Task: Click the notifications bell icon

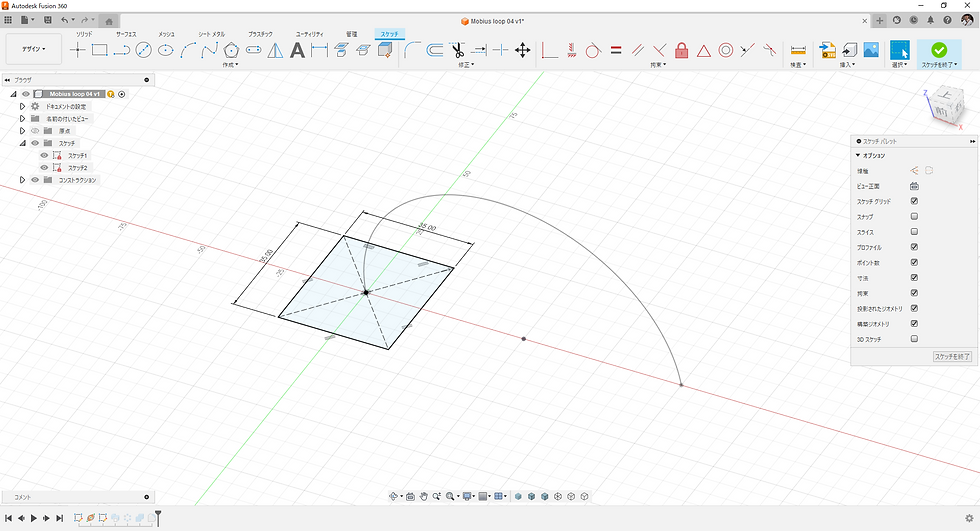Action: coord(930,21)
